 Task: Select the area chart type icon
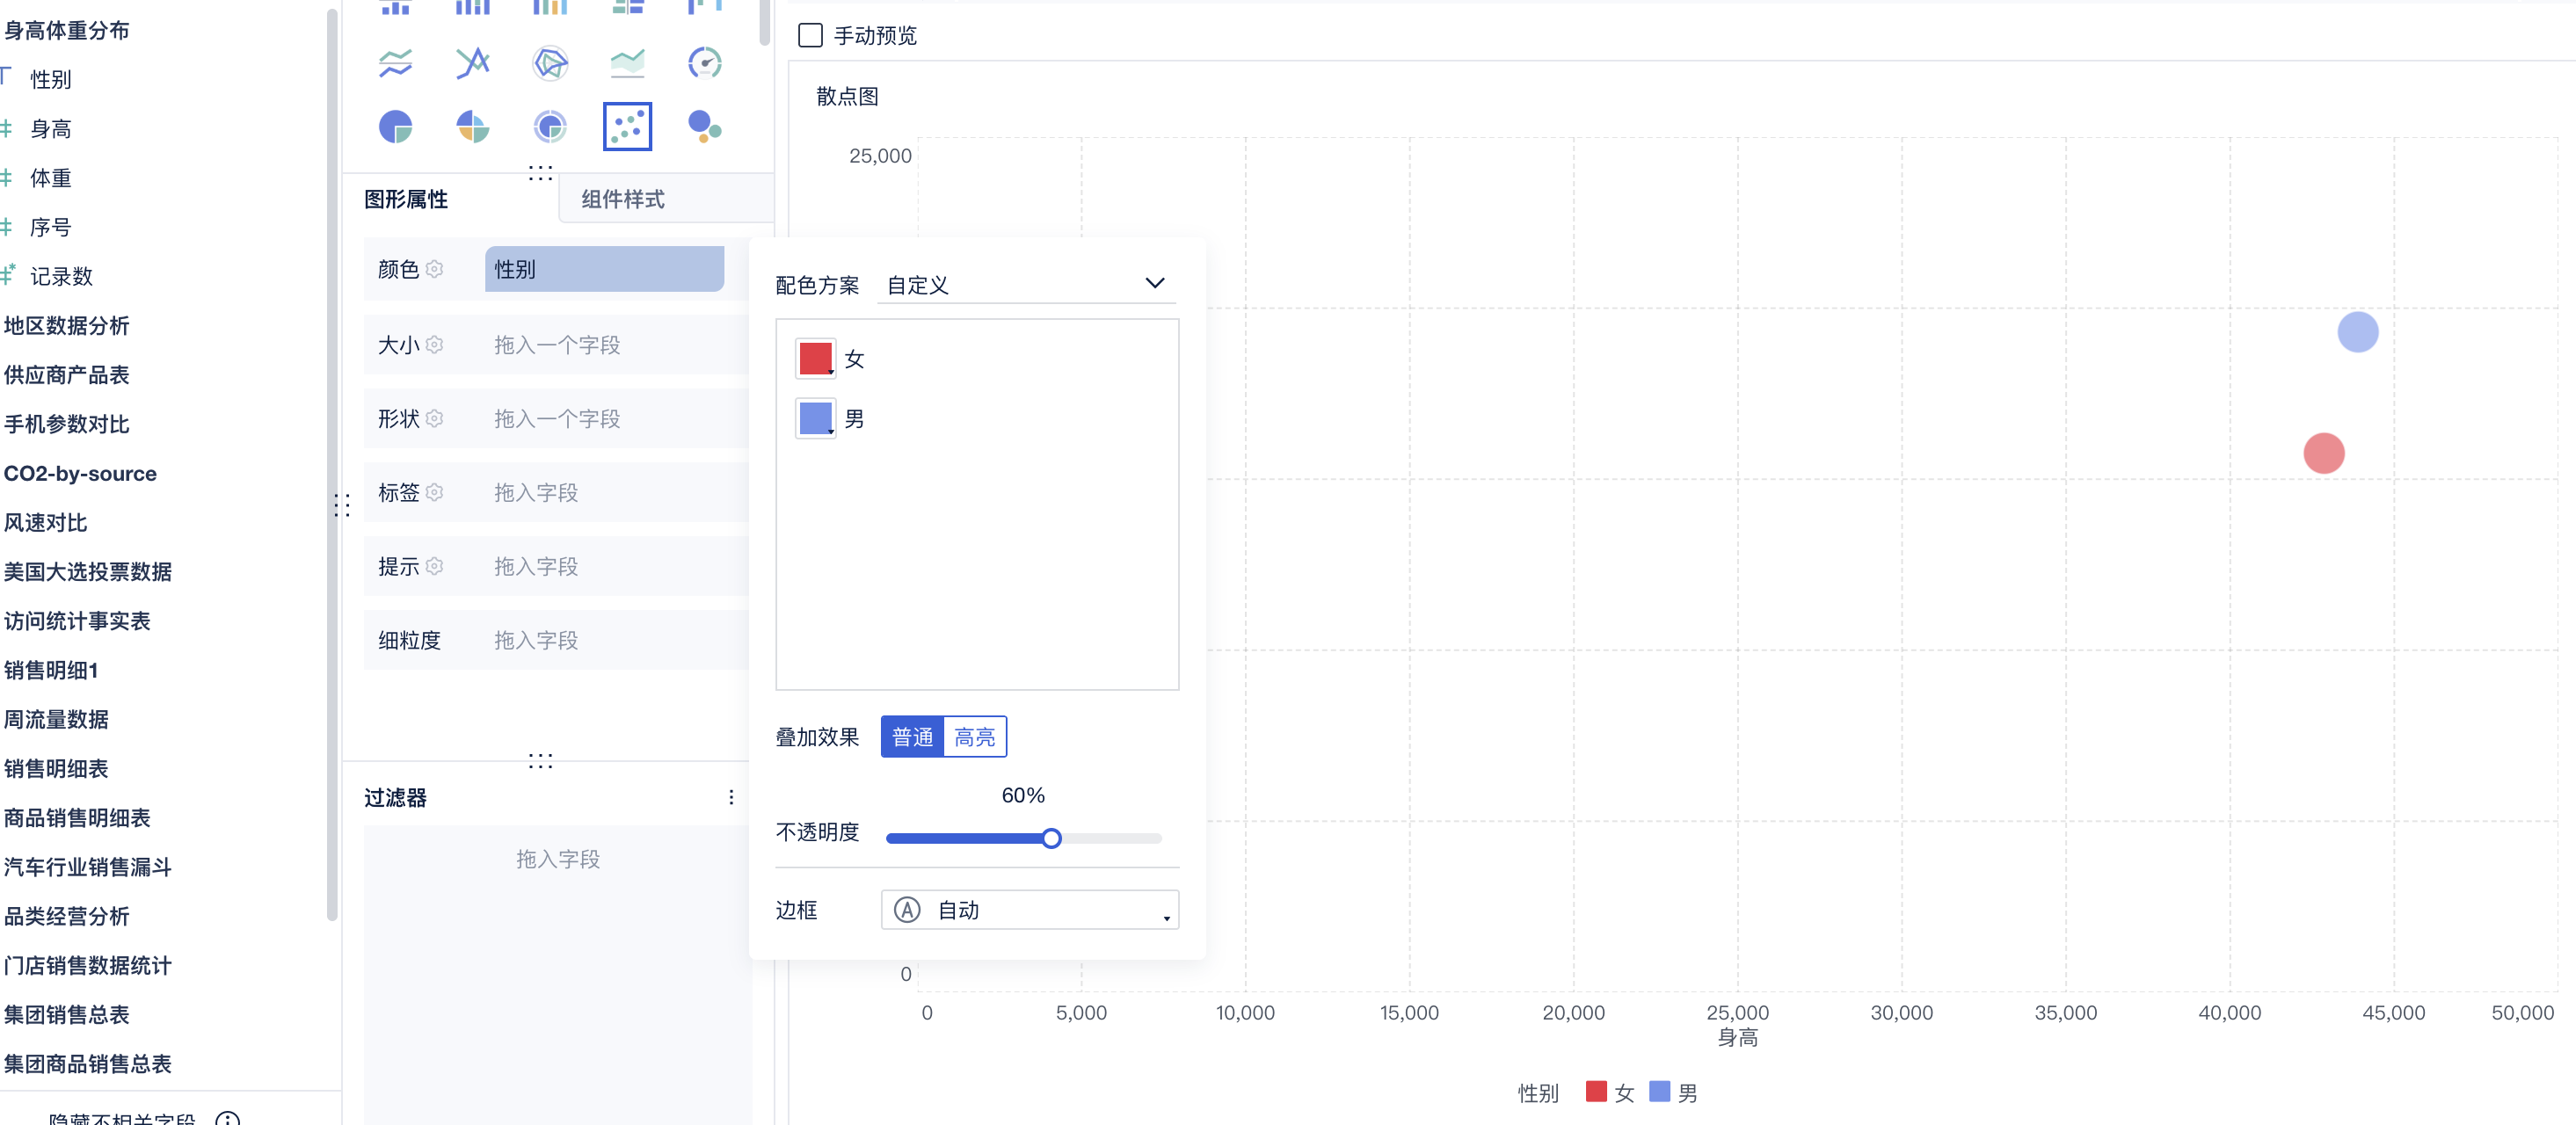(627, 63)
